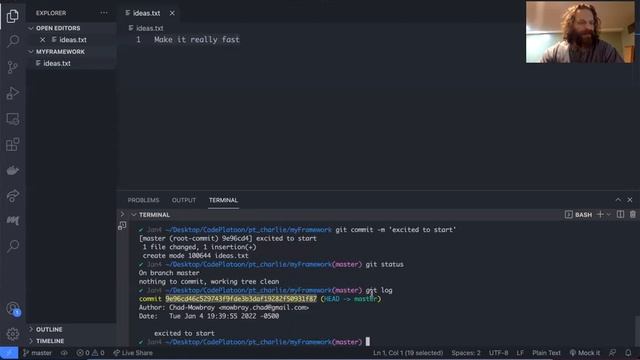
Task: Open the Remote Explorer view
Action: coord(13,119)
